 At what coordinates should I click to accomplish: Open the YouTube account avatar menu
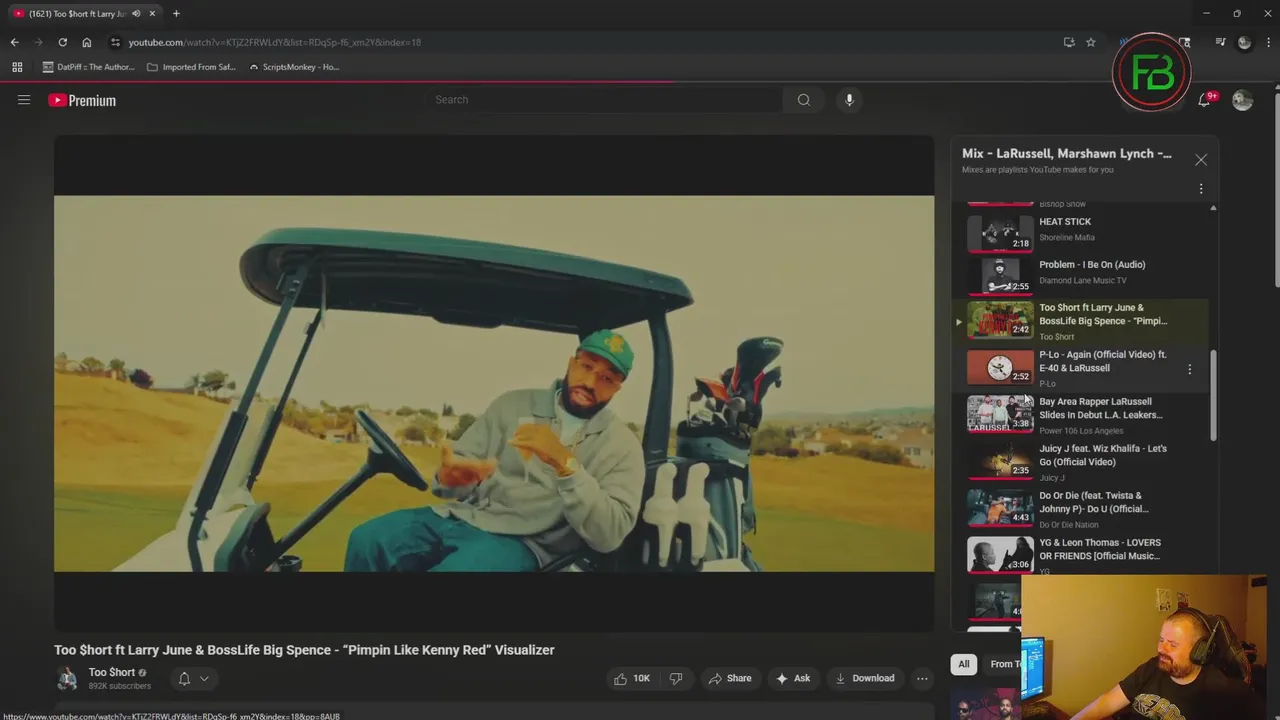click(1242, 100)
